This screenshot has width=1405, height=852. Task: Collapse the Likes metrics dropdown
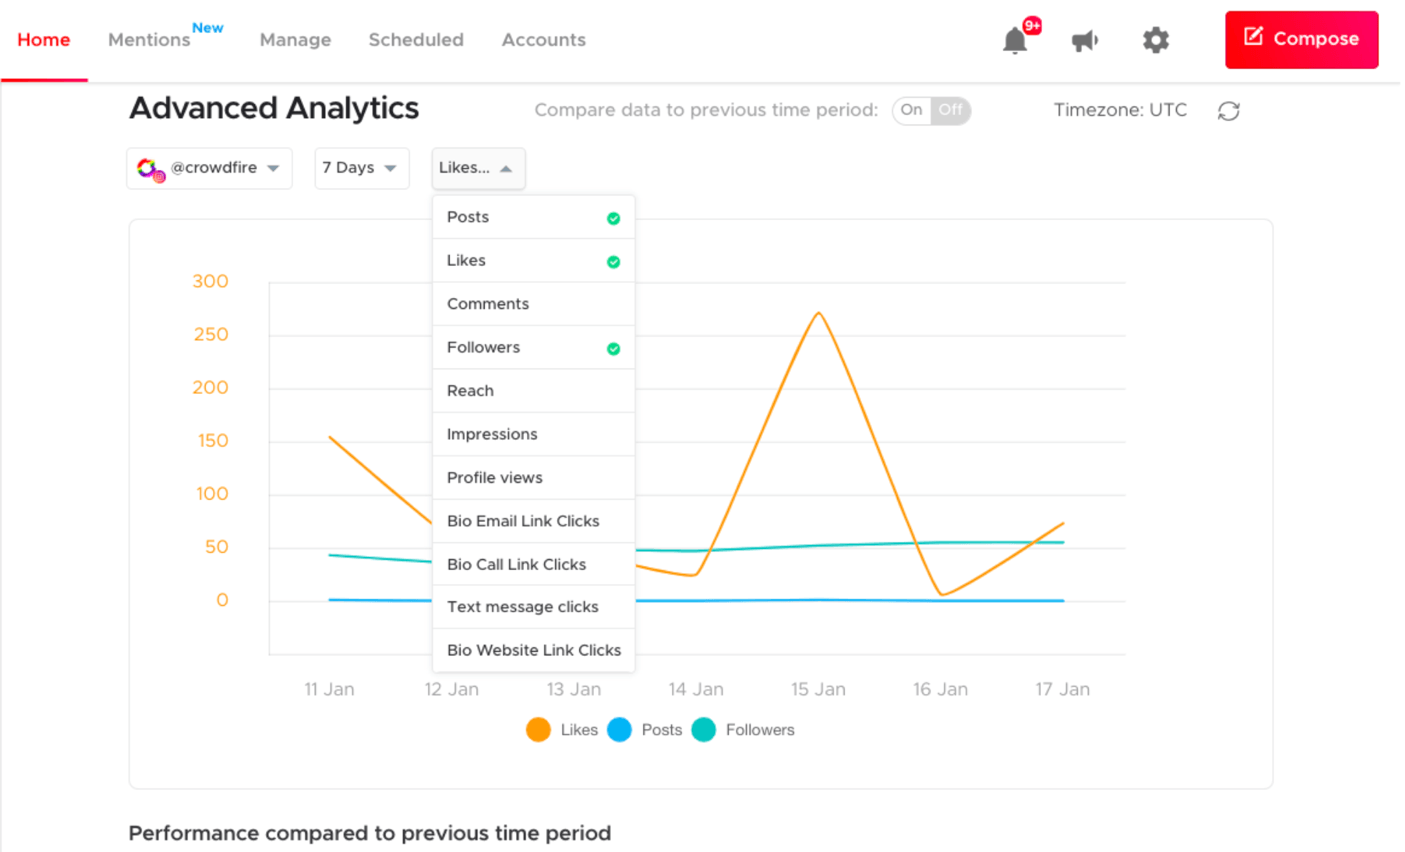[478, 168]
